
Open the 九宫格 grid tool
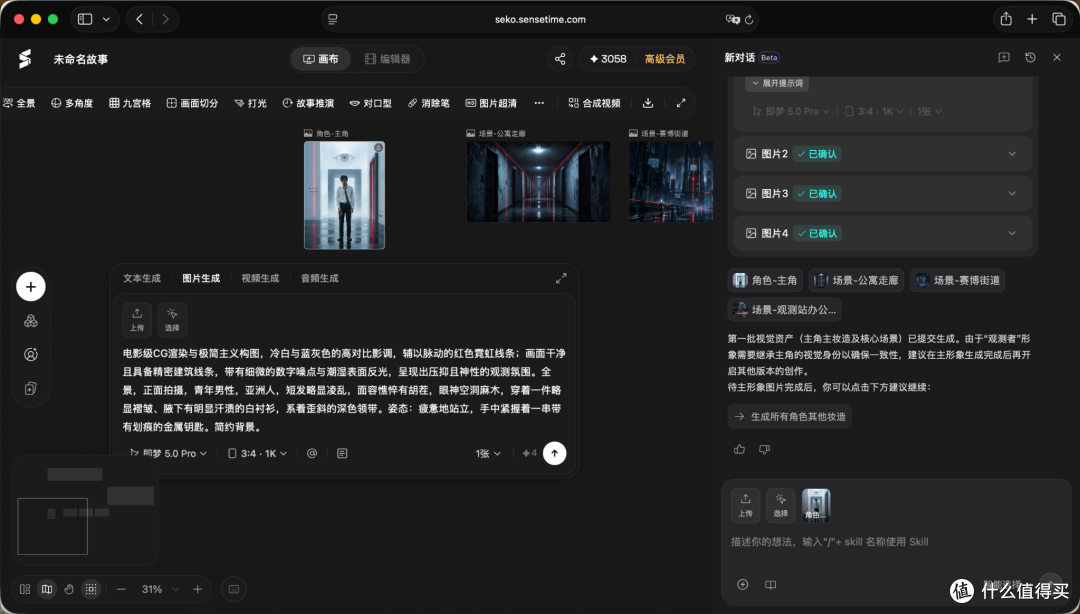[x=130, y=103]
